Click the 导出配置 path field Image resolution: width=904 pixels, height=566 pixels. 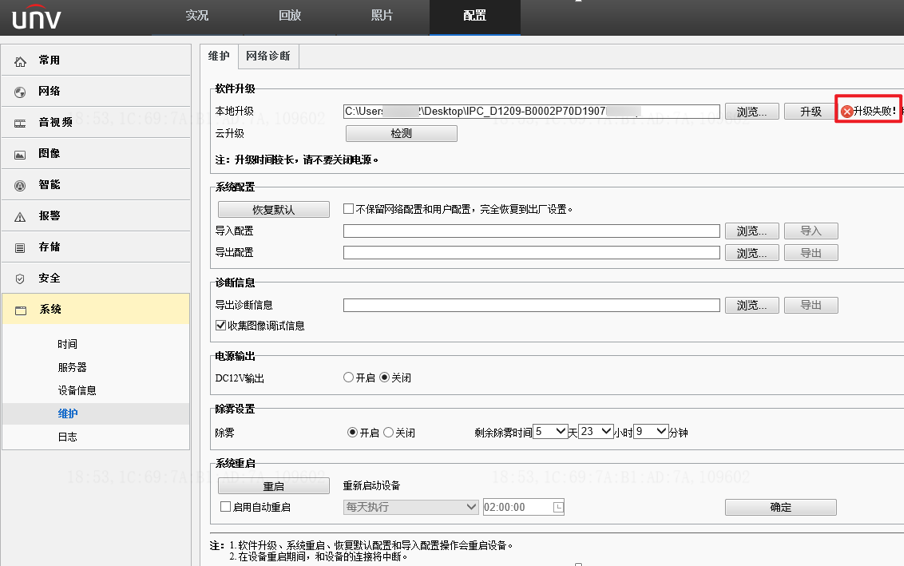(x=532, y=253)
